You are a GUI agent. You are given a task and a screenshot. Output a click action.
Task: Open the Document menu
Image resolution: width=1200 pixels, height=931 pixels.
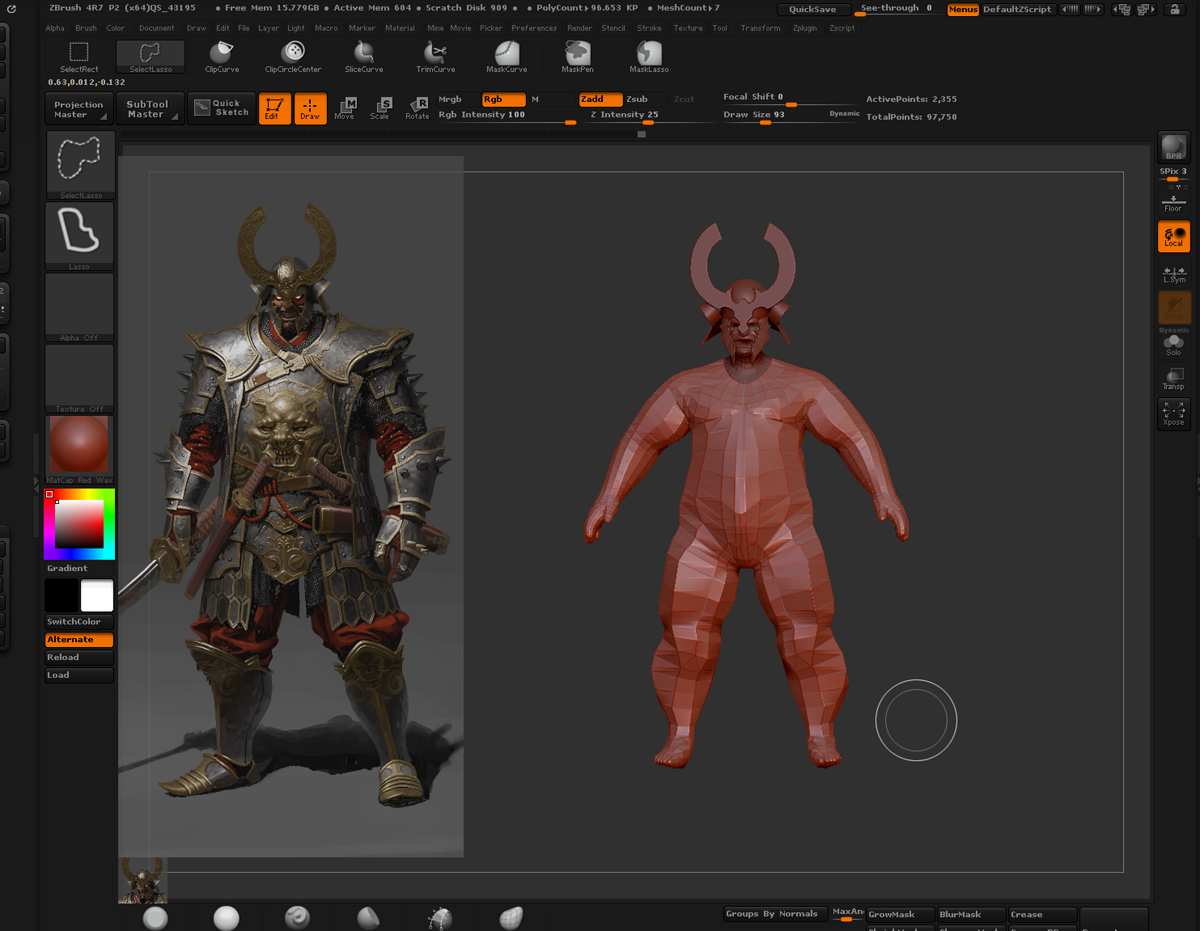click(x=157, y=28)
